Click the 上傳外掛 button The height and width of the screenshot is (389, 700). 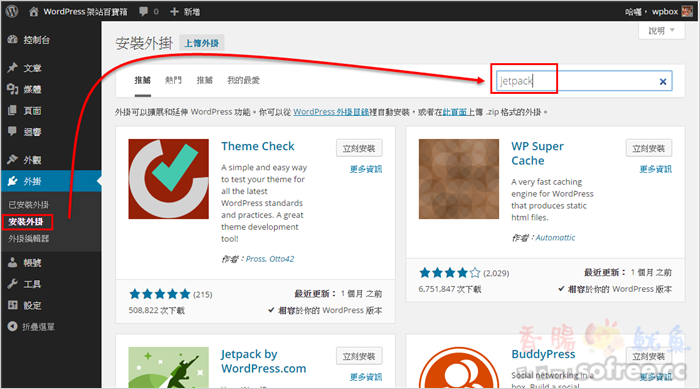[x=202, y=43]
